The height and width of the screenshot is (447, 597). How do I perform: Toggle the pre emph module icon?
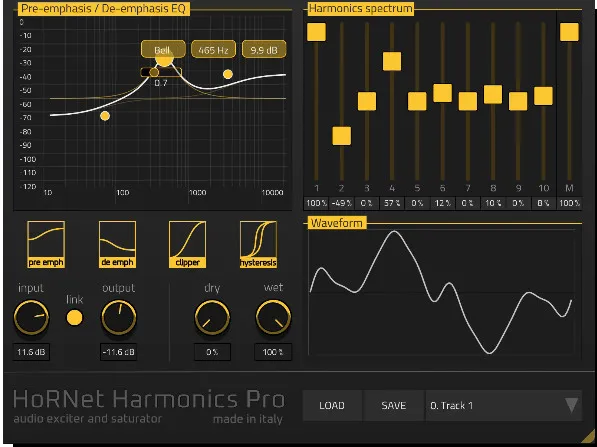[46, 244]
